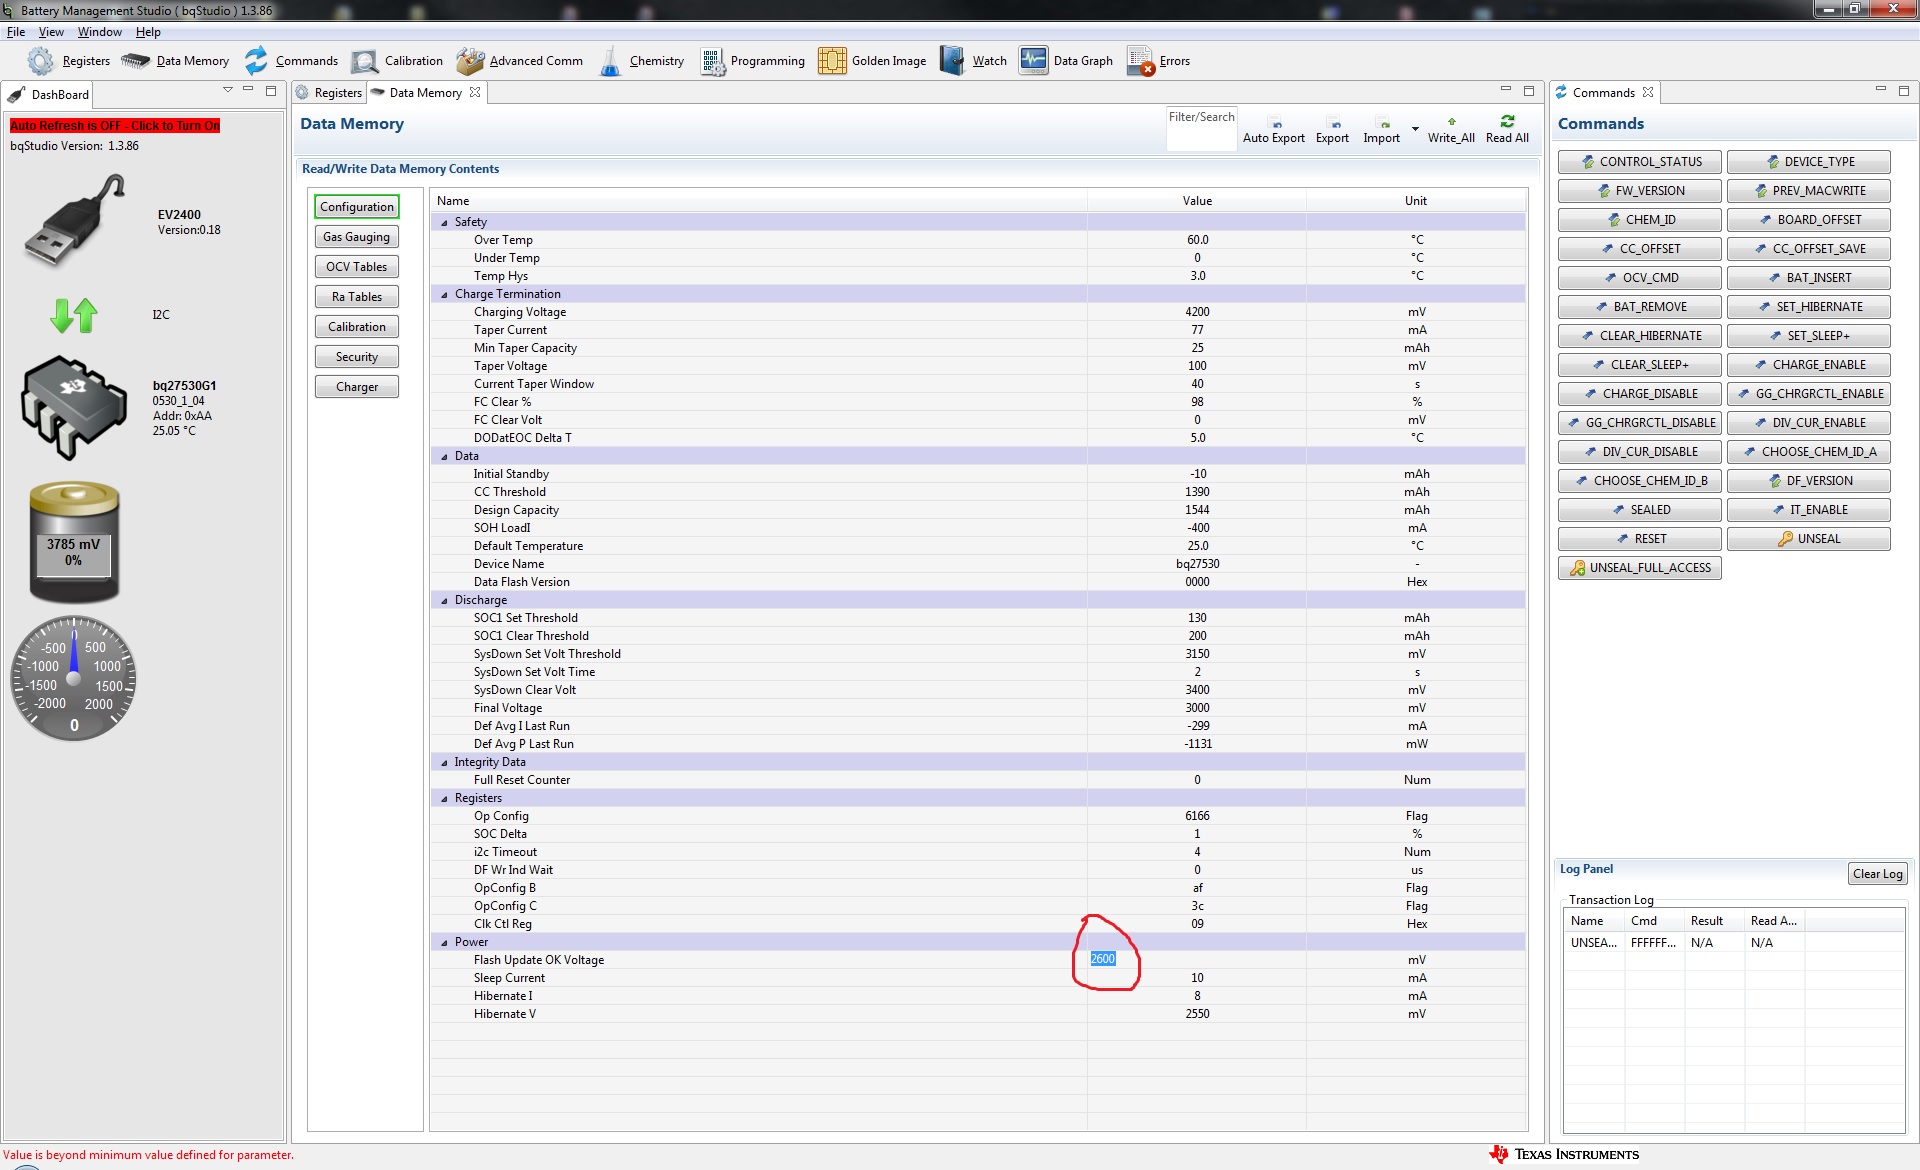Viewport: 1920px width, 1170px height.
Task: Select the OCV Tables category button
Action: (357, 267)
